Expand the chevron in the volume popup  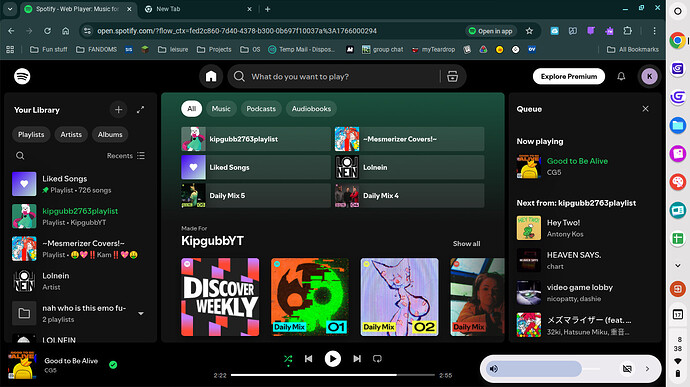pyautogui.click(x=647, y=369)
